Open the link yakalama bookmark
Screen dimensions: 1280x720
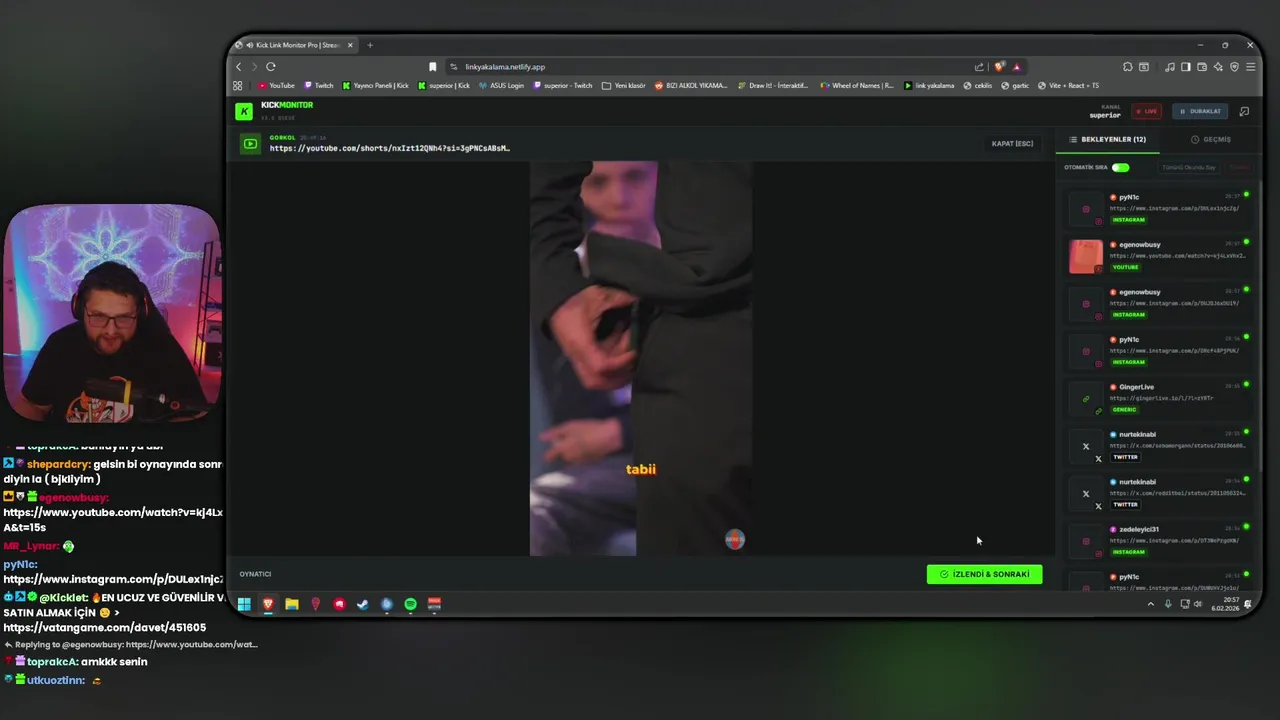tap(929, 86)
